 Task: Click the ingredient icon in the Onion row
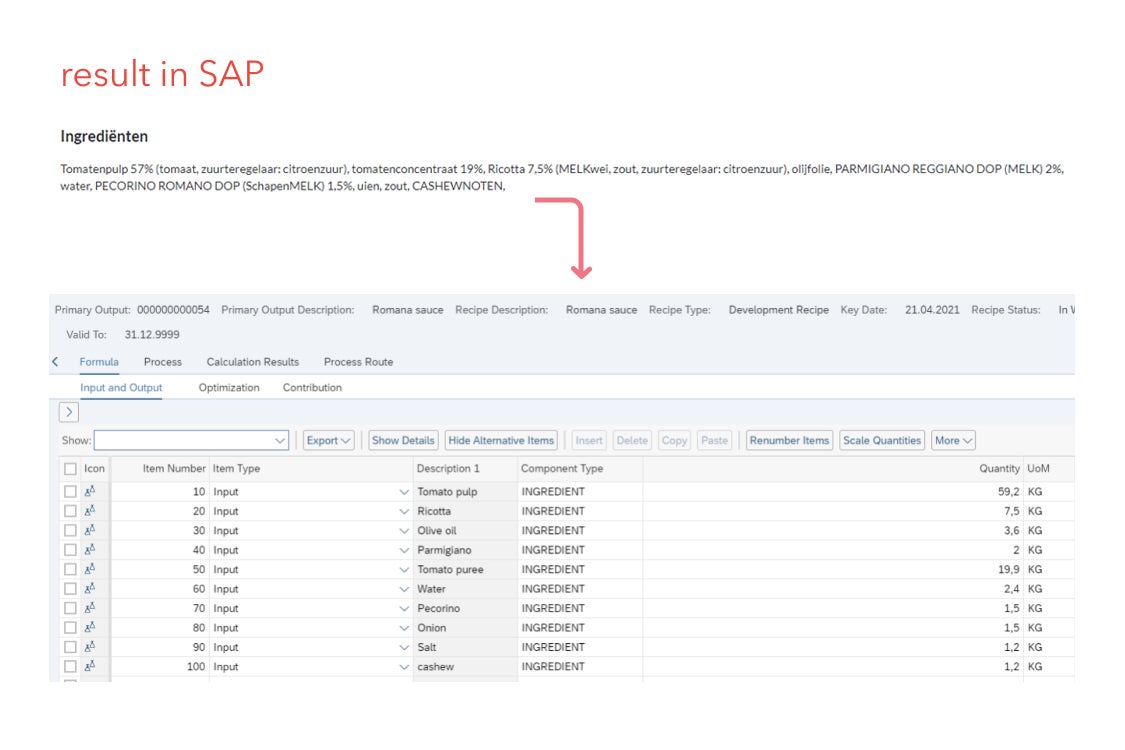pyautogui.click(x=90, y=628)
